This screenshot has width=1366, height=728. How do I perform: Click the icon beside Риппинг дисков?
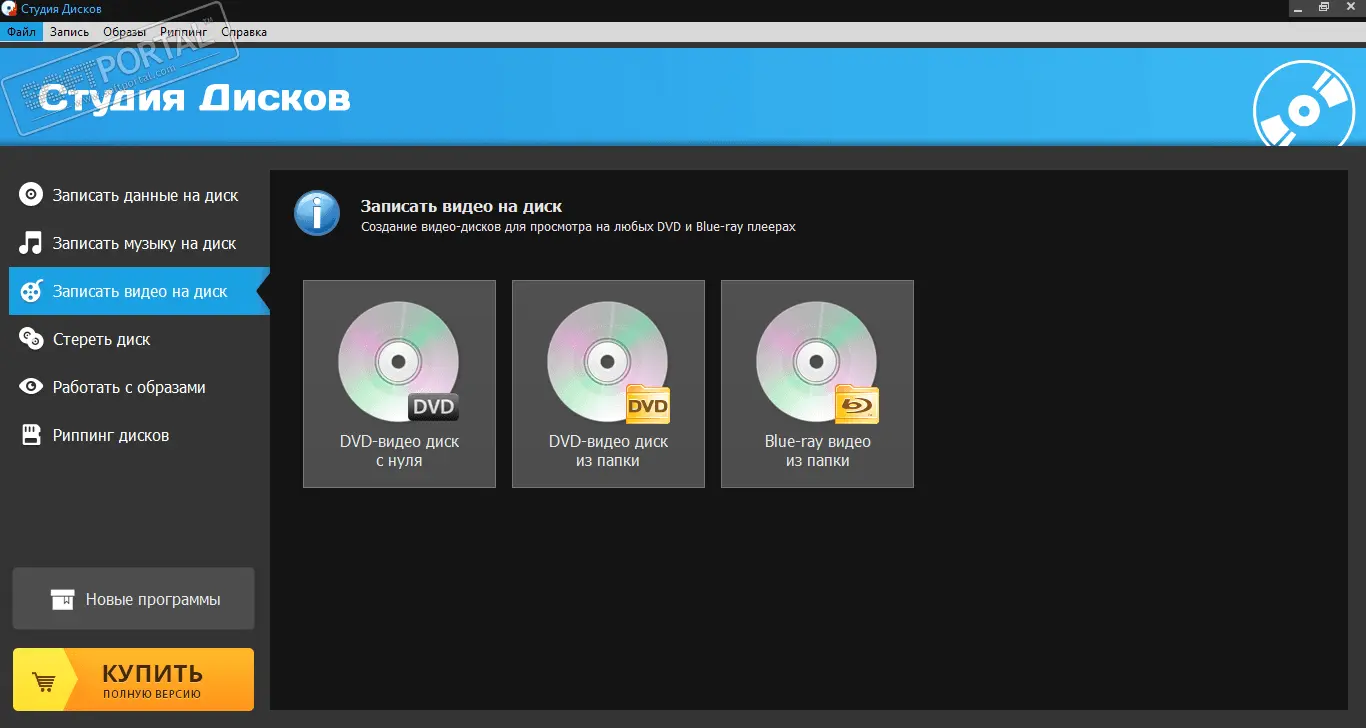[x=31, y=435]
